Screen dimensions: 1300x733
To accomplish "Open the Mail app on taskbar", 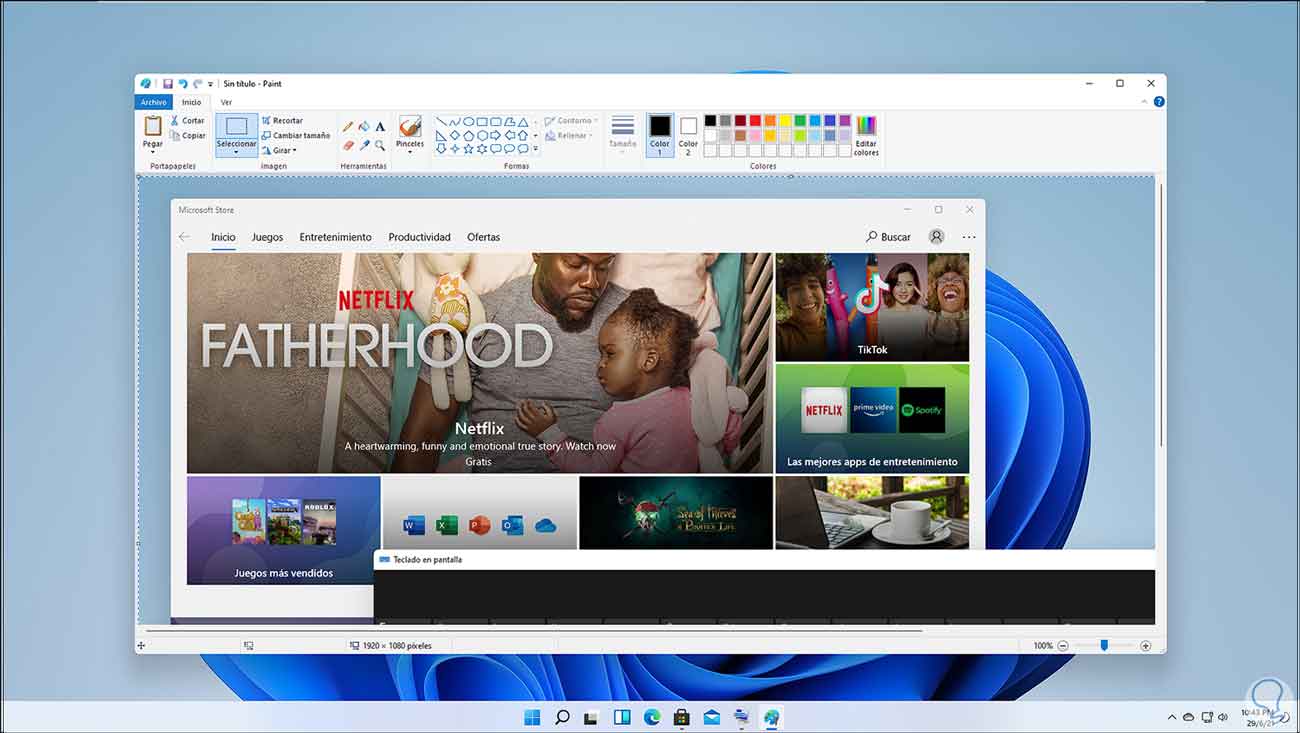I will click(x=712, y=717).
